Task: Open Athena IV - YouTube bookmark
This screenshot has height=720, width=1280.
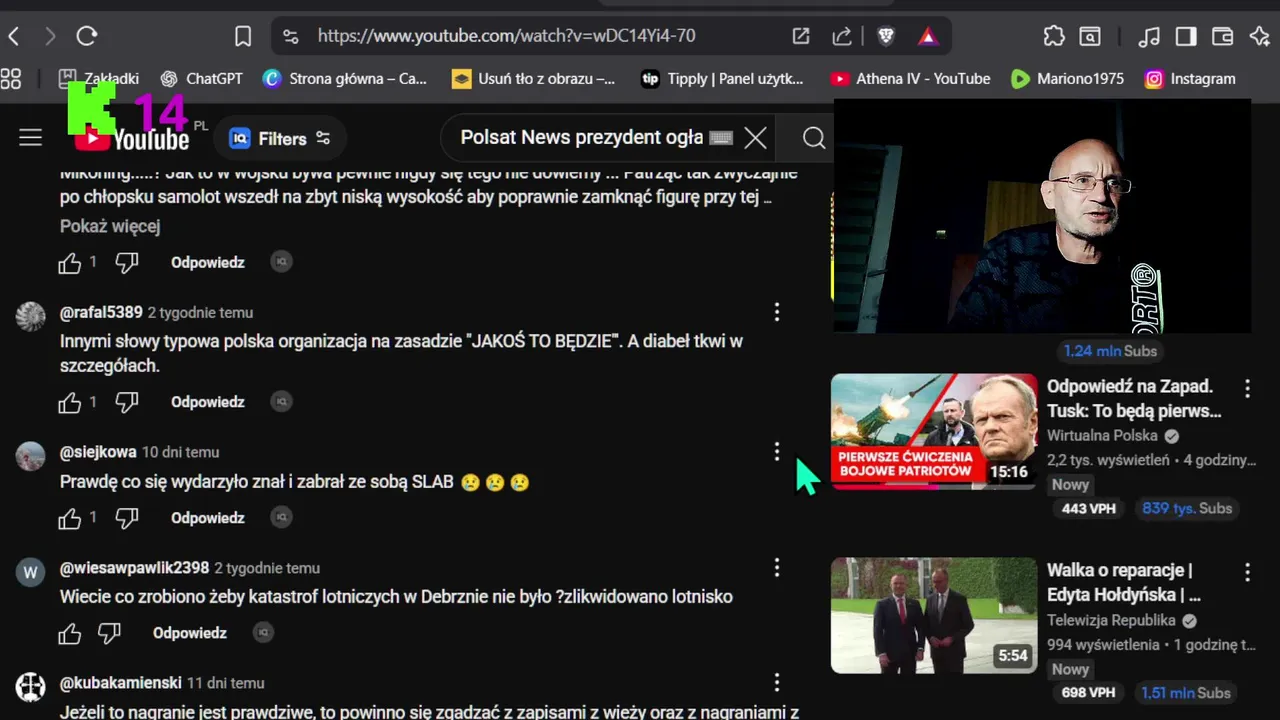Action: coord(911,78)
